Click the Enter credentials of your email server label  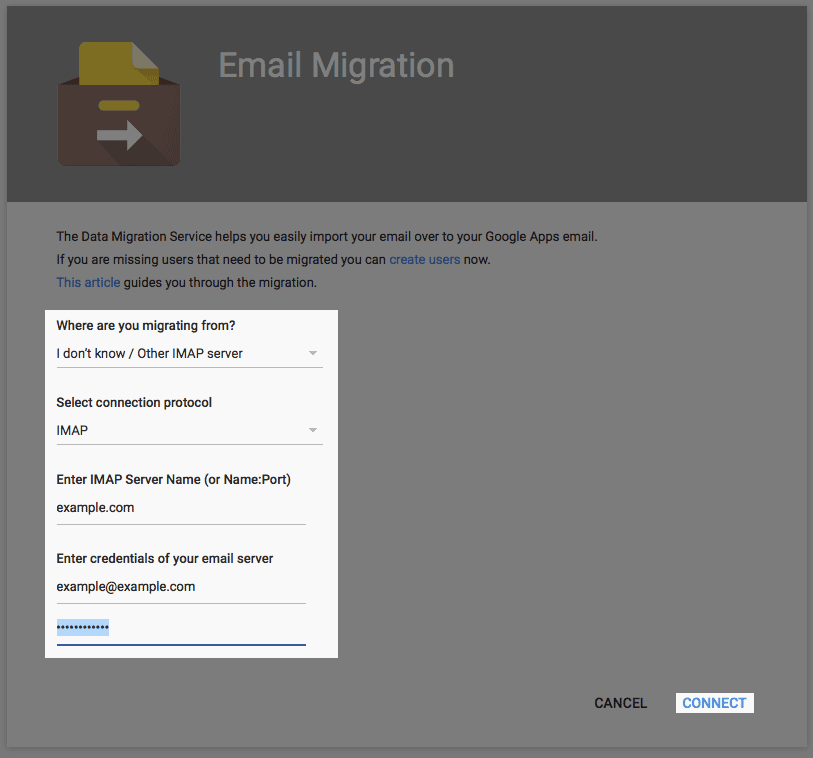(x=164, y=558)
